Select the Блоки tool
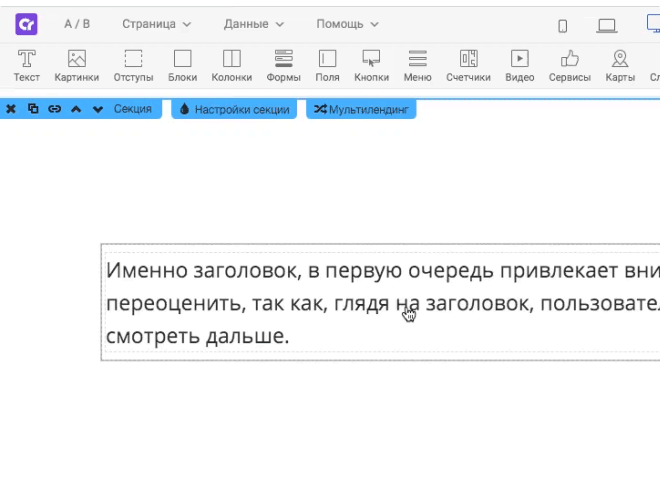This screenshot has width=660, height=500. (183, 66)
